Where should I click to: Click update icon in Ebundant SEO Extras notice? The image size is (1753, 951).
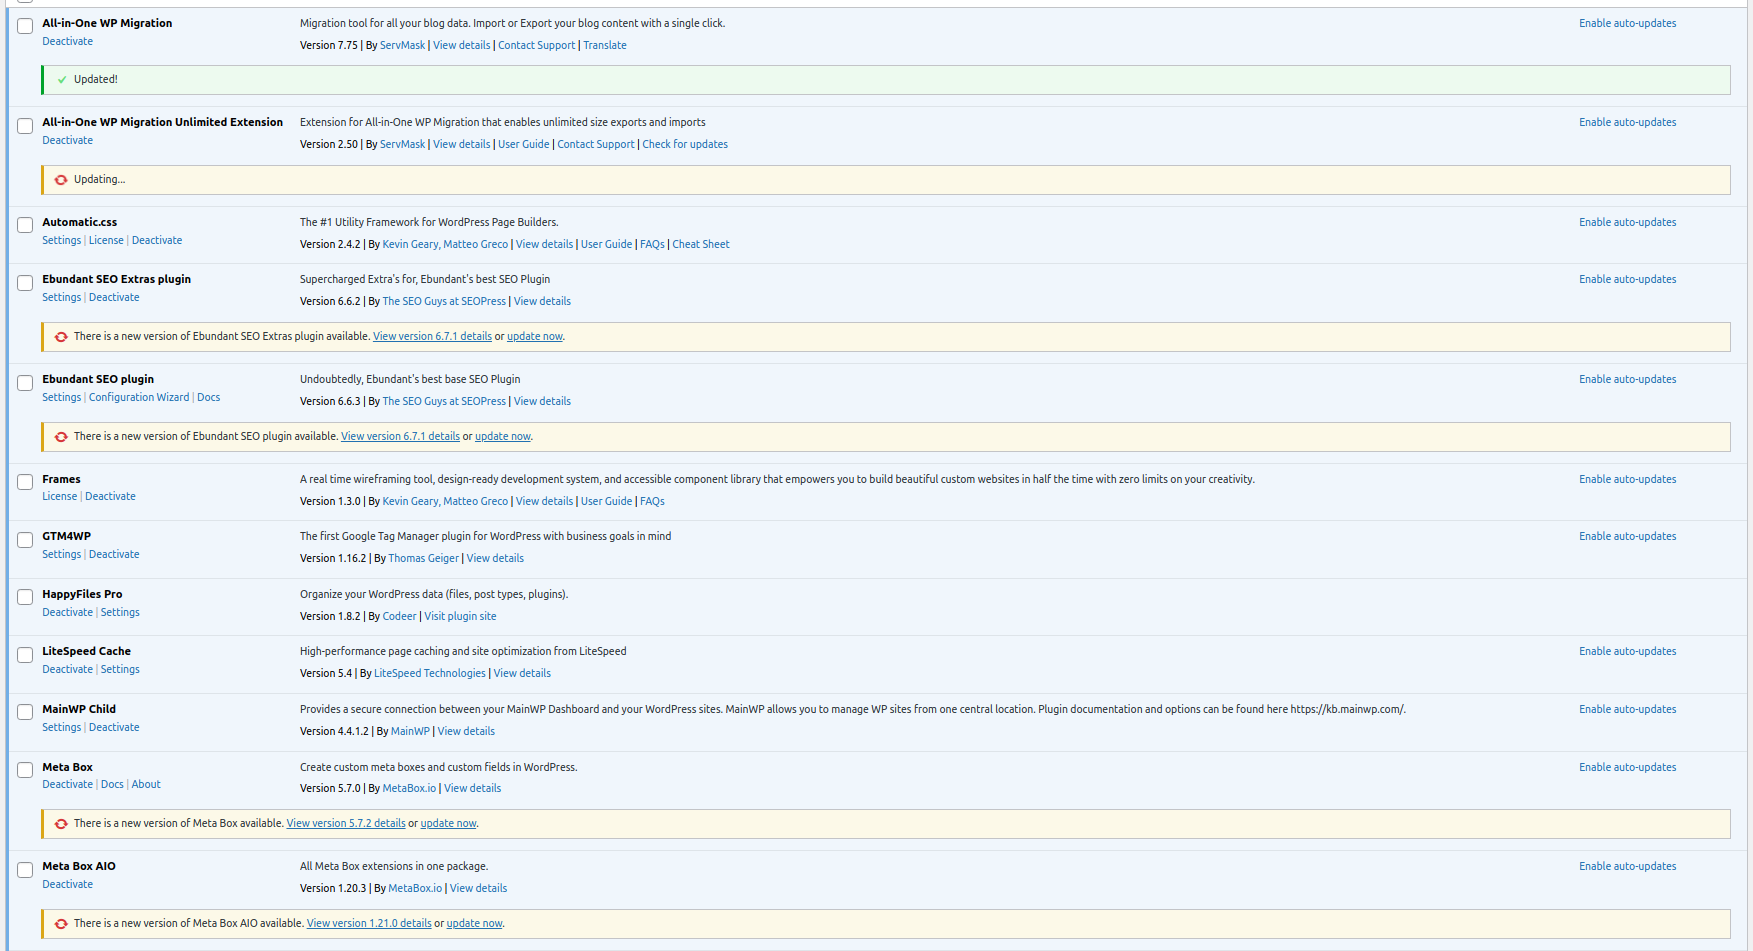(x=61, y=337)
